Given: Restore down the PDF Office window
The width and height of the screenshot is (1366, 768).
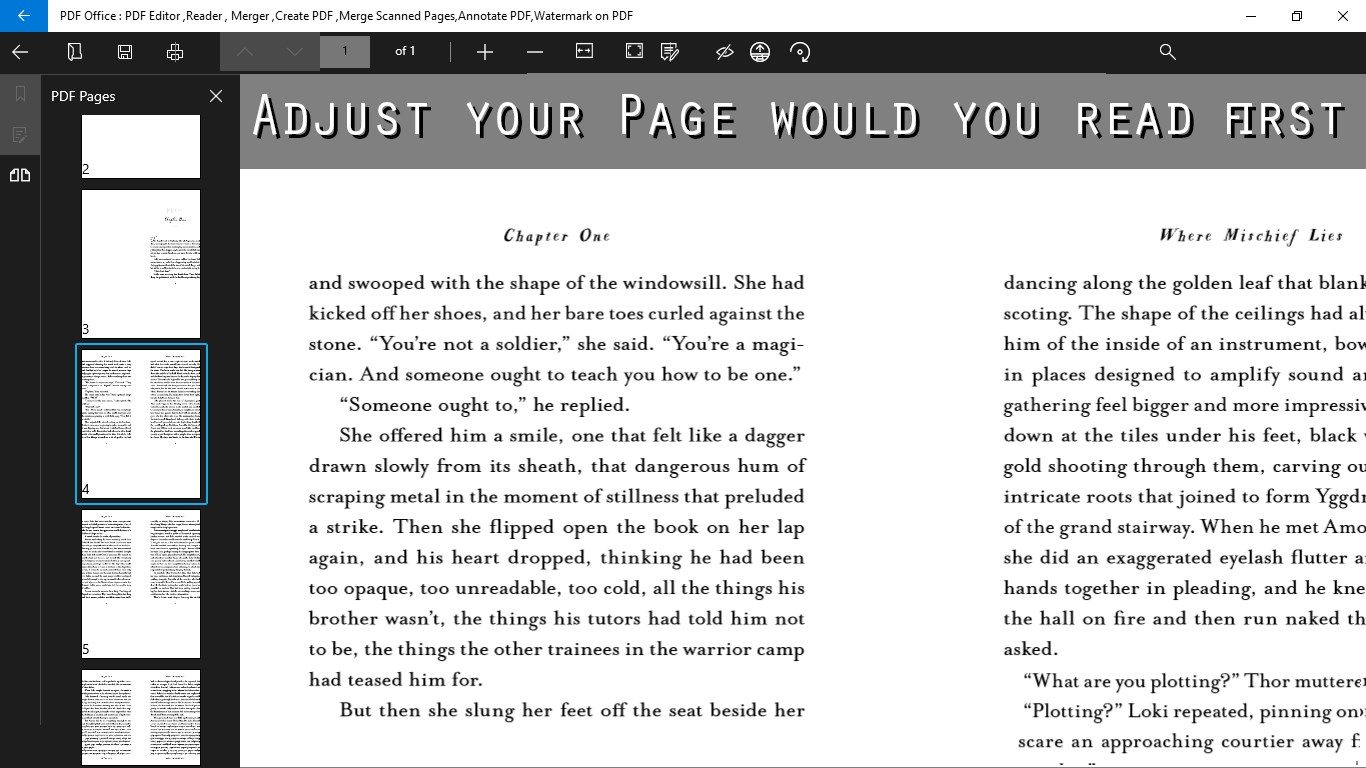Looking at the screenshot, I should click(x=1297, y=16).
